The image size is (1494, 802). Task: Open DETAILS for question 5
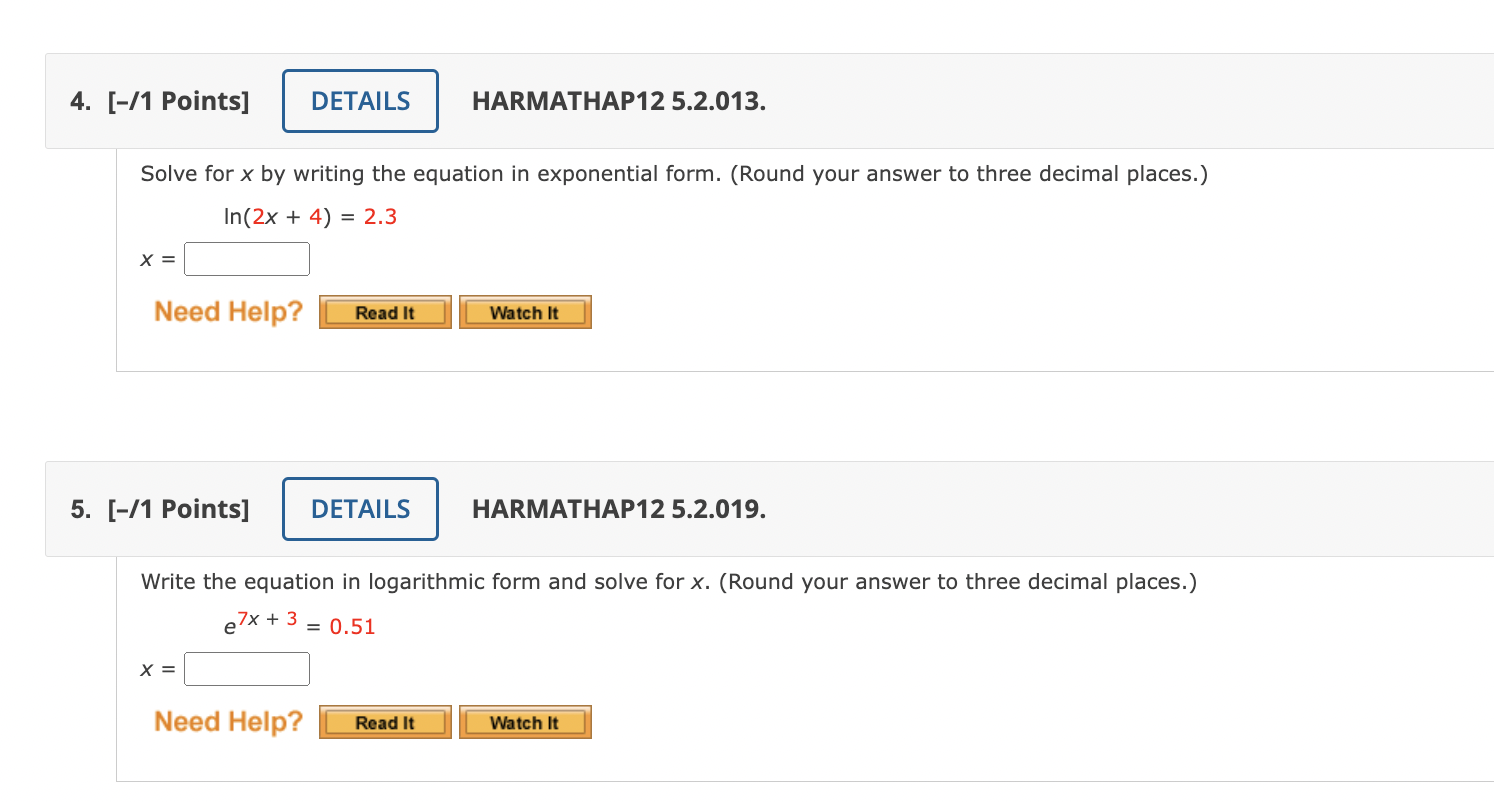point(359,509)
